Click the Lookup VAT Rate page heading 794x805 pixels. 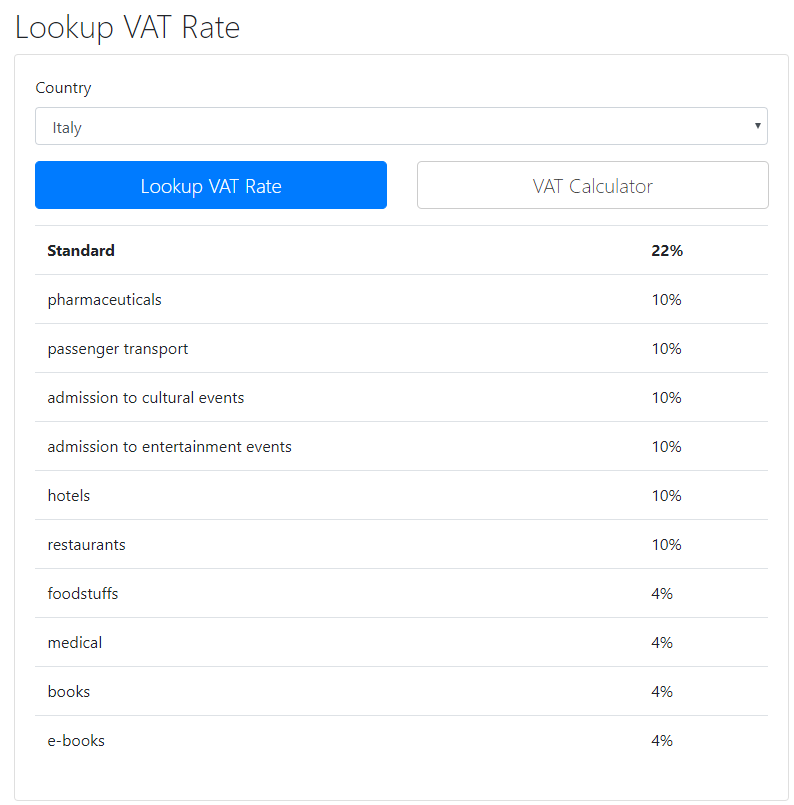pos(128,27)
